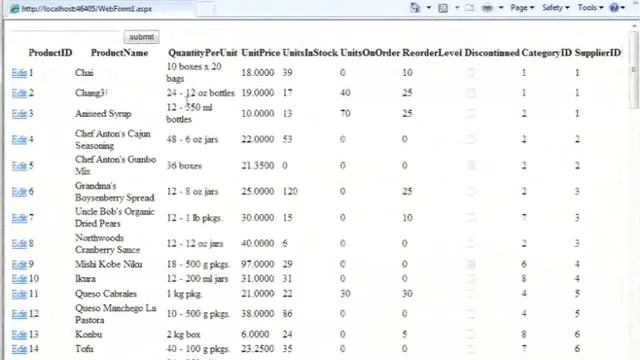
Task: Click the price 97.0000 cell
Action: (x=257, y=264)
